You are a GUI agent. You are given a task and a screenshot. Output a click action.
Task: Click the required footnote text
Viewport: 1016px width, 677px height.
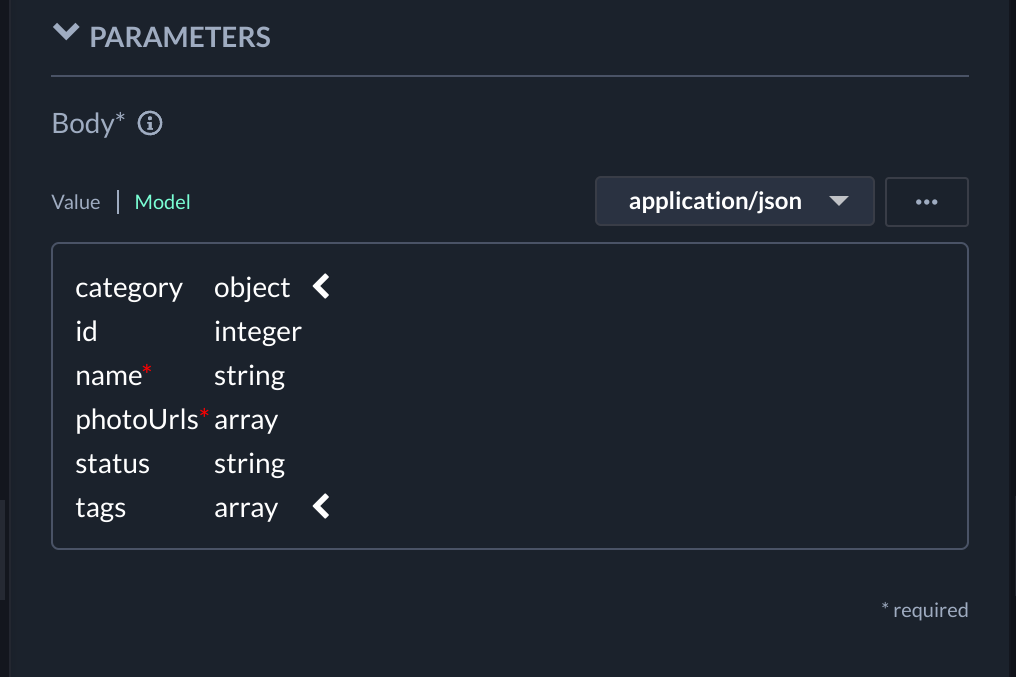tap(924, 610)
